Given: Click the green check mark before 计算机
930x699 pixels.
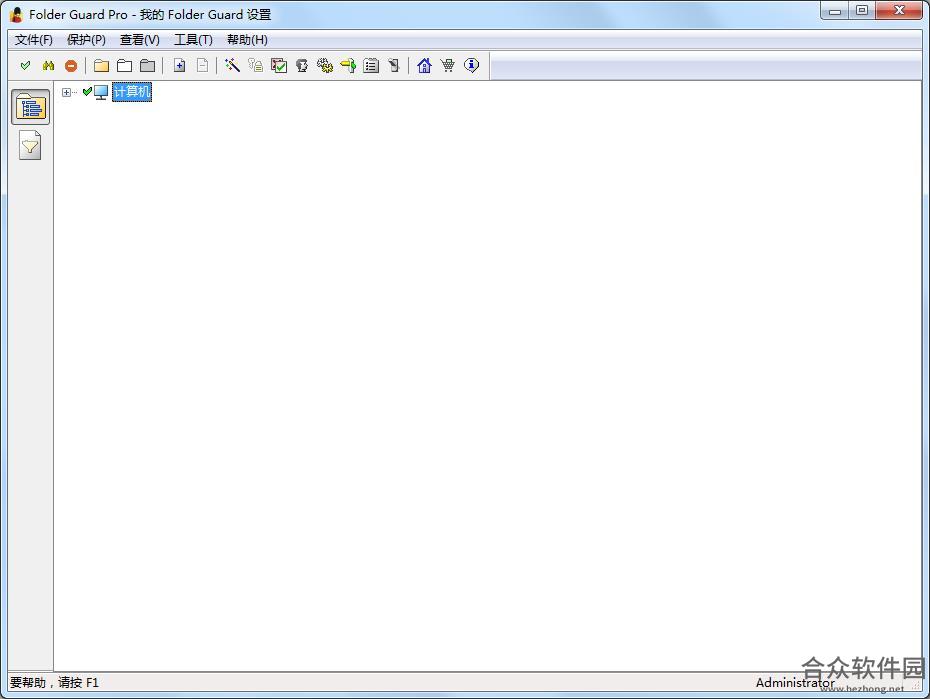Looking at the screenshot, I should (87, 91).
